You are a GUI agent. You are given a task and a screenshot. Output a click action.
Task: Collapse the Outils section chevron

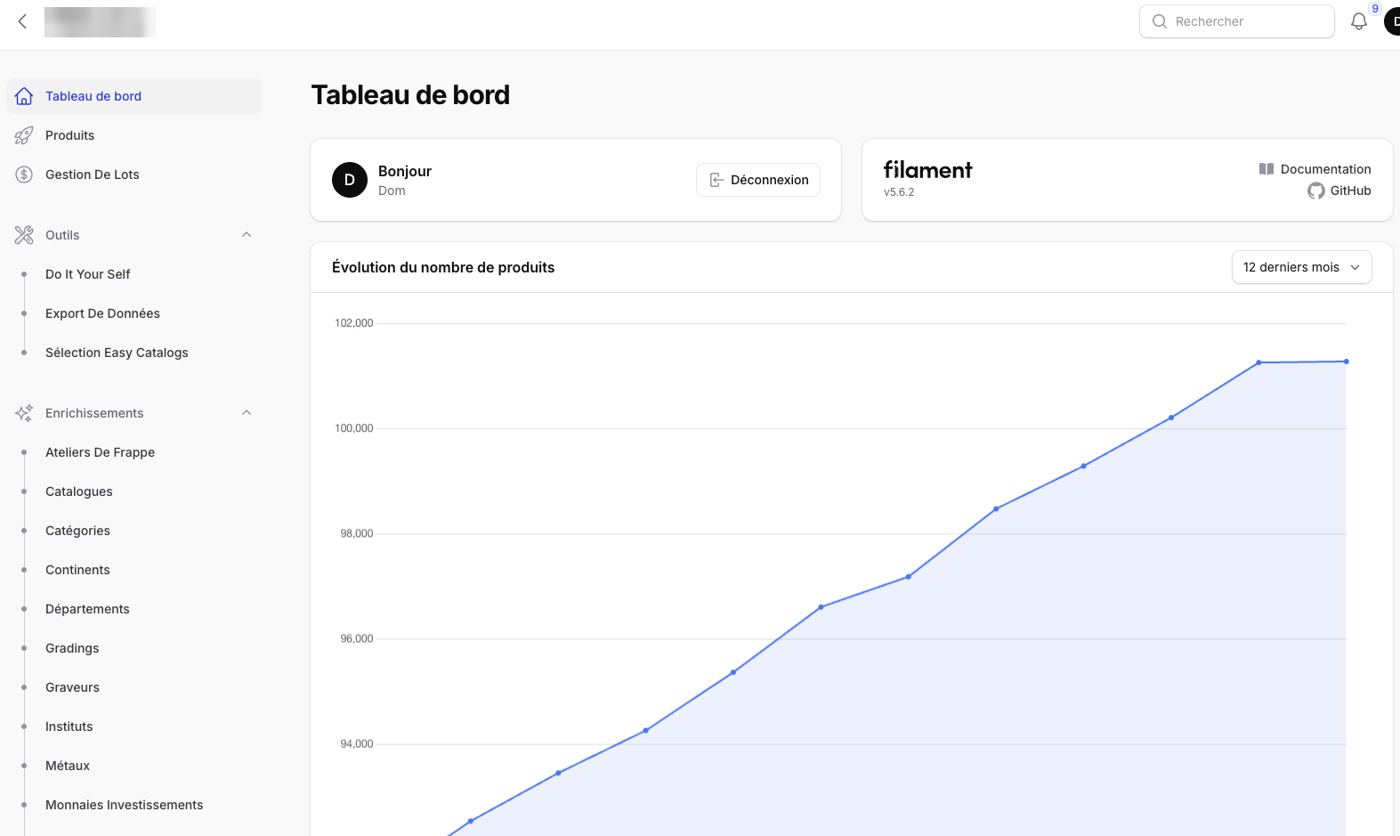246,235
